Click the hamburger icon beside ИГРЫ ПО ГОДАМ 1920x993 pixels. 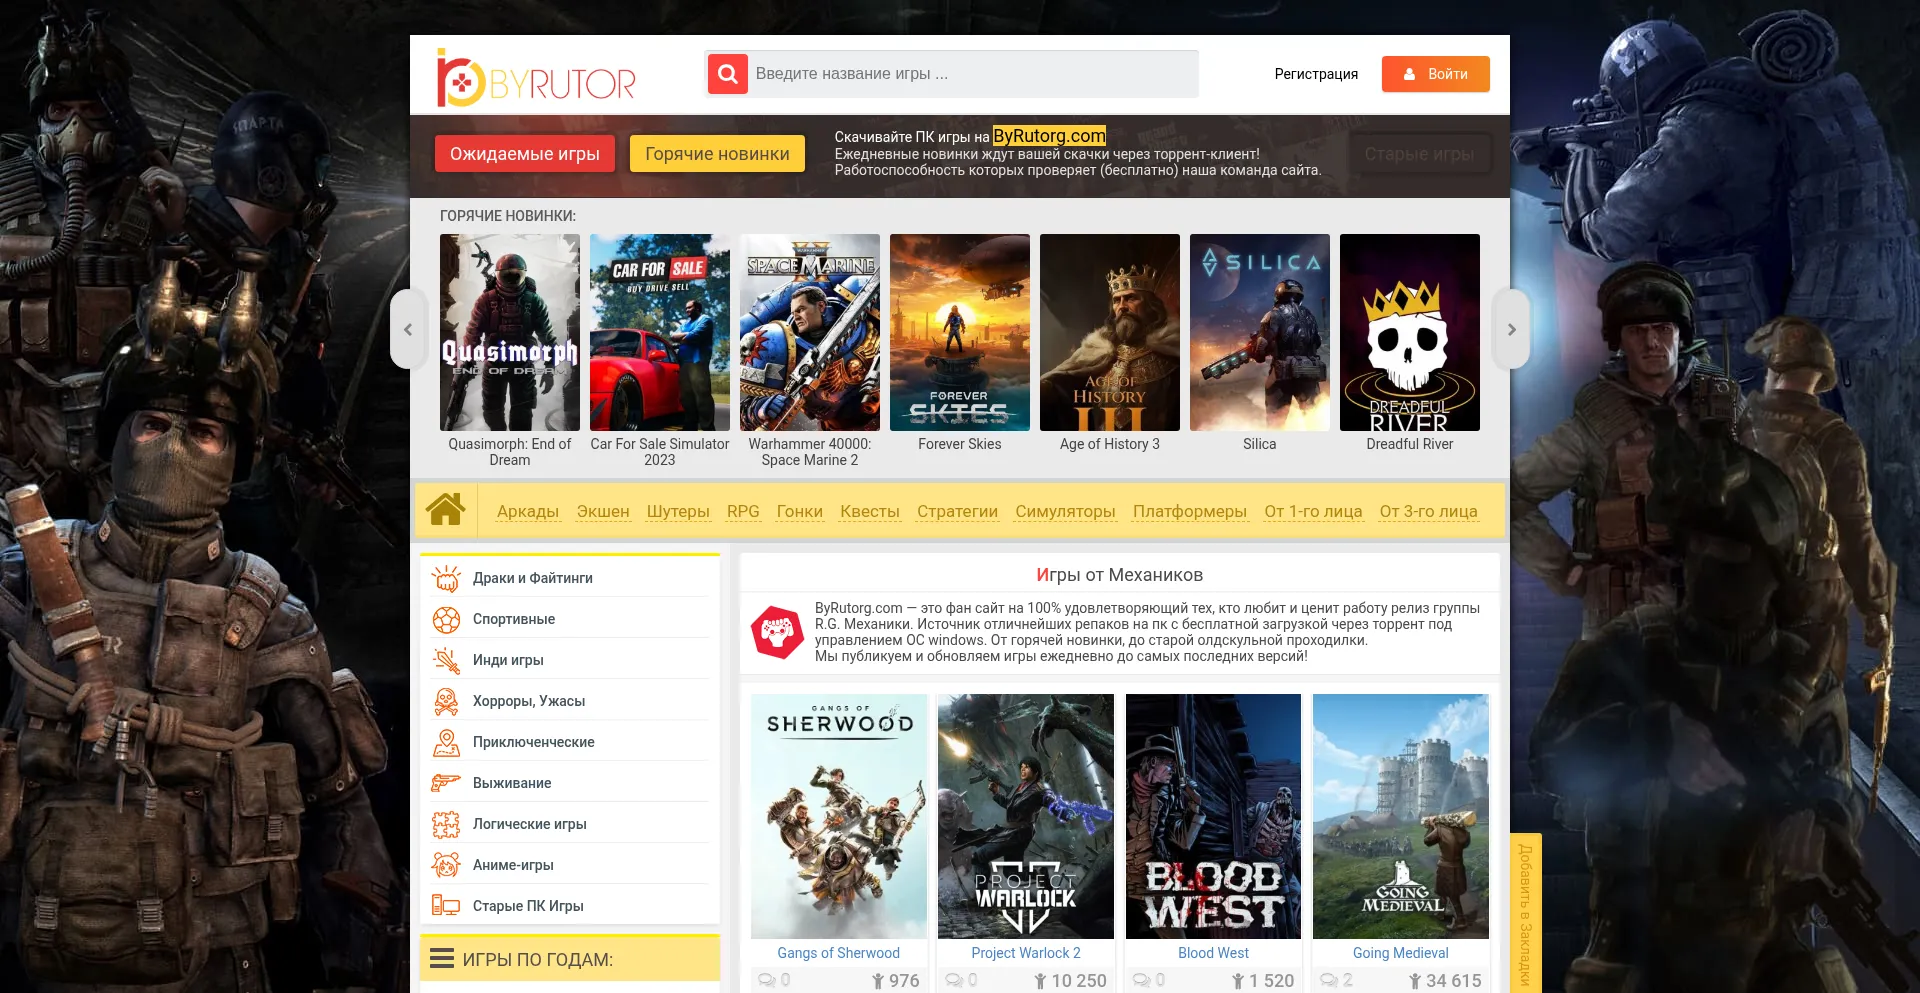(442, 959)
